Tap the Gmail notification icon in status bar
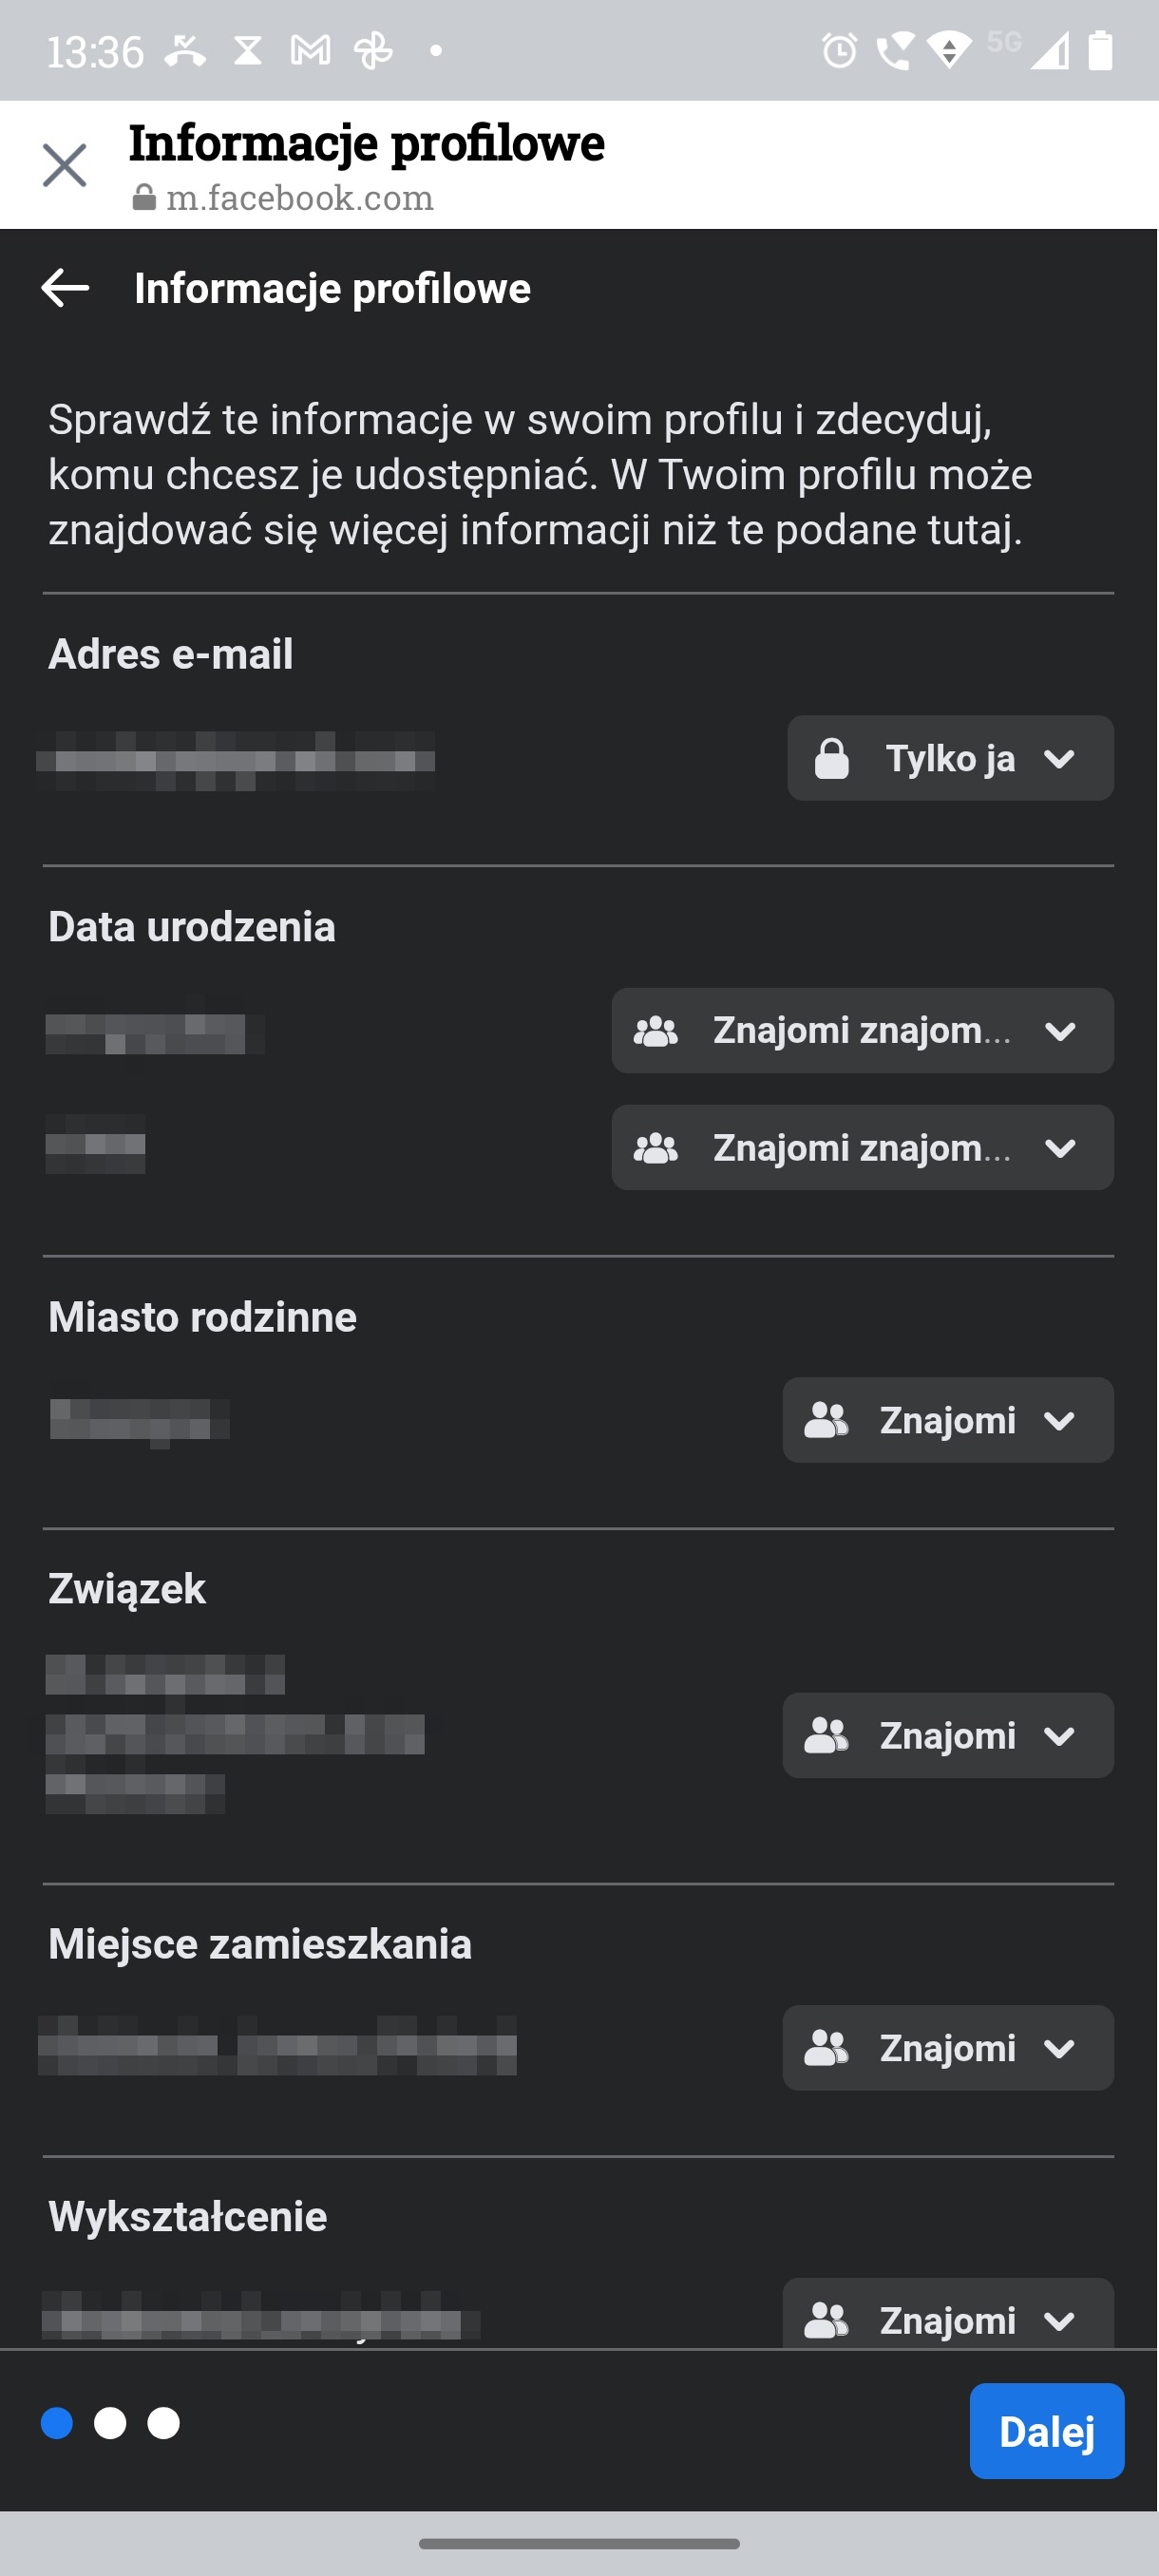Image resolution: width=1159 pixels, height=2576 pixels. [310, 50]
